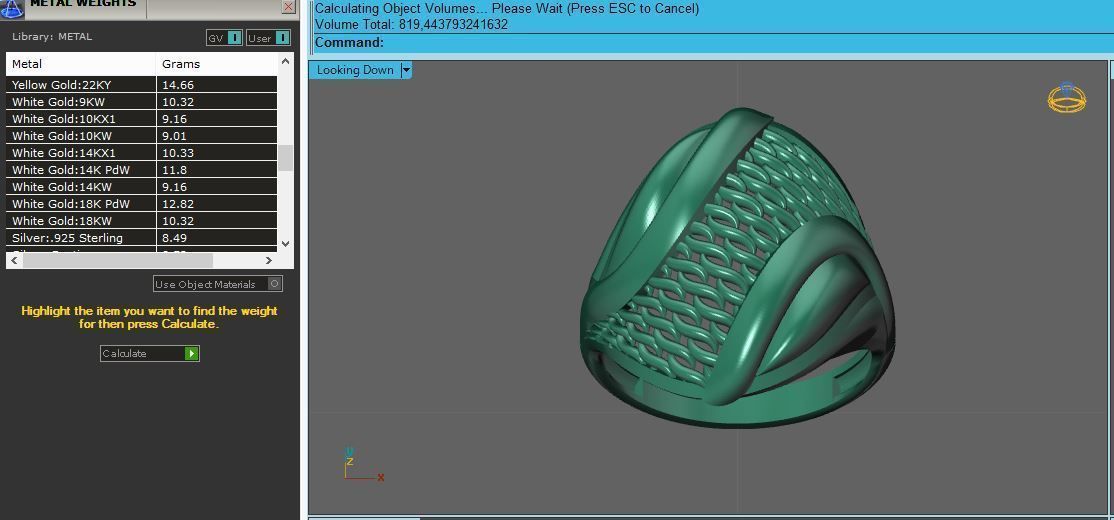The height and width of the screenshot is (520, 1114).
Task: Click the Looking Down viewport label
Action: (355, 70)
